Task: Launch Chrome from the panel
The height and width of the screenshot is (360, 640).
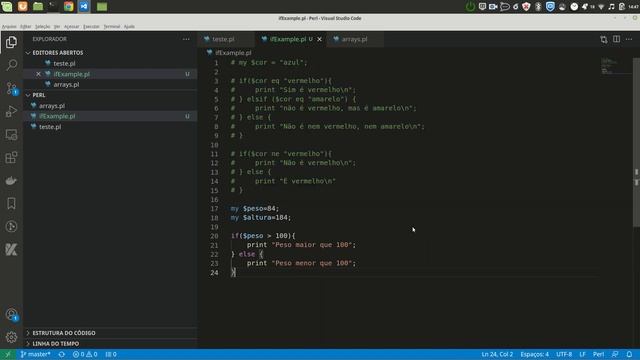Action: (x=69, y=7)
